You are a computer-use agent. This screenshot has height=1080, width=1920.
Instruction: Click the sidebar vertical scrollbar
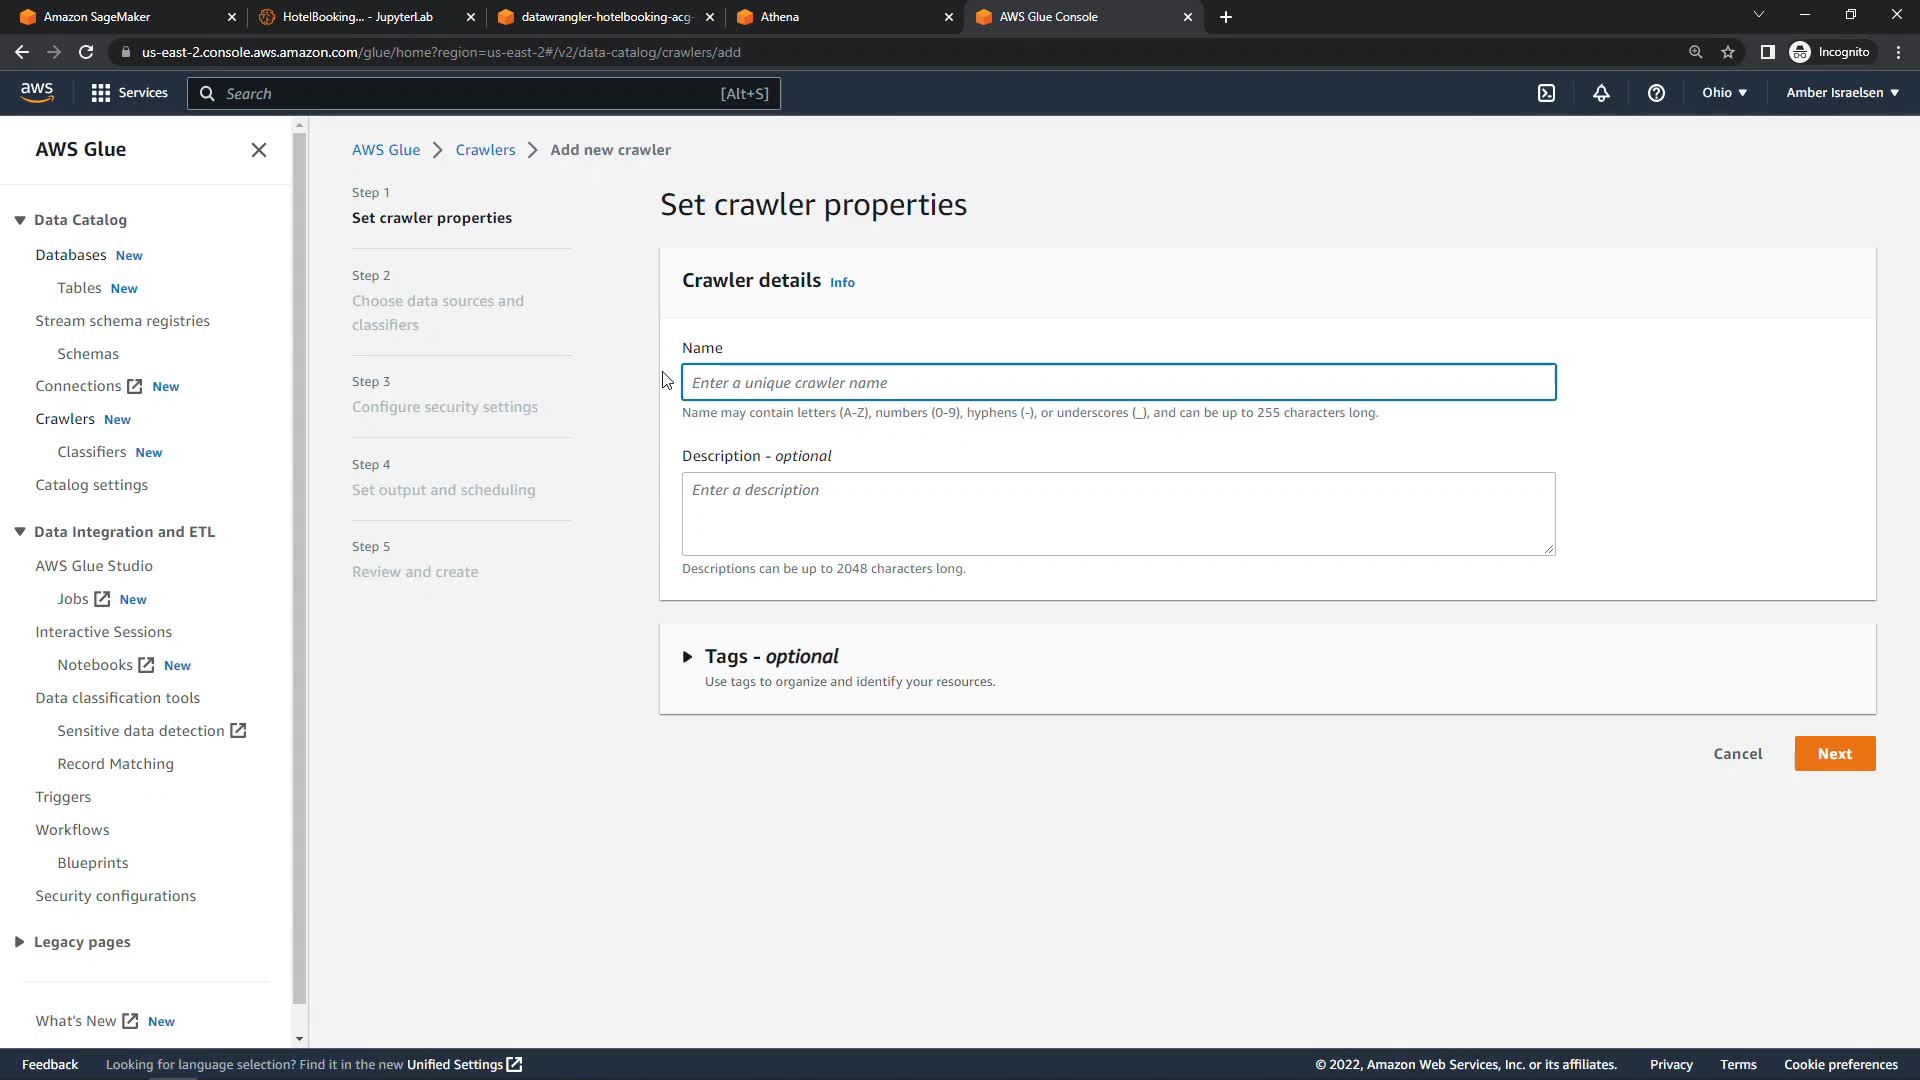[299, 570]
